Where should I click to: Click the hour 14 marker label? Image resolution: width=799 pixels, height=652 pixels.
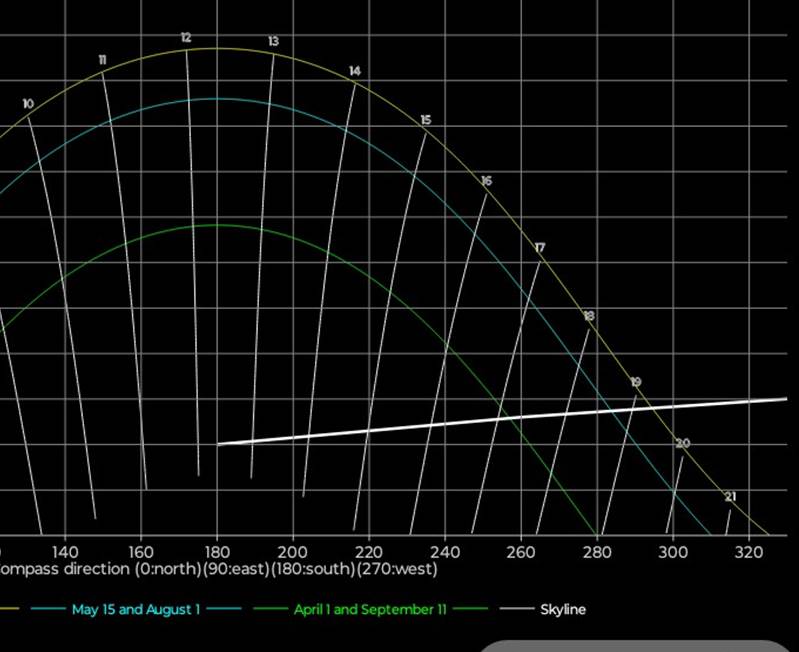(x=354, y=71)
